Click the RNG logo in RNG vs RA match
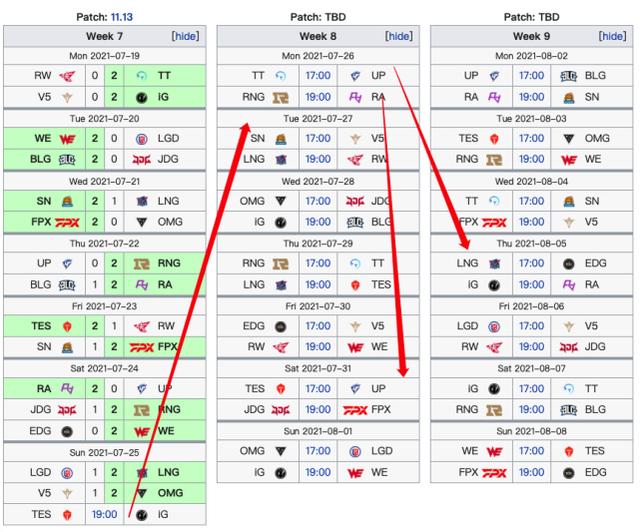This screenshot has width=640, height=532. tap(280, 97)
